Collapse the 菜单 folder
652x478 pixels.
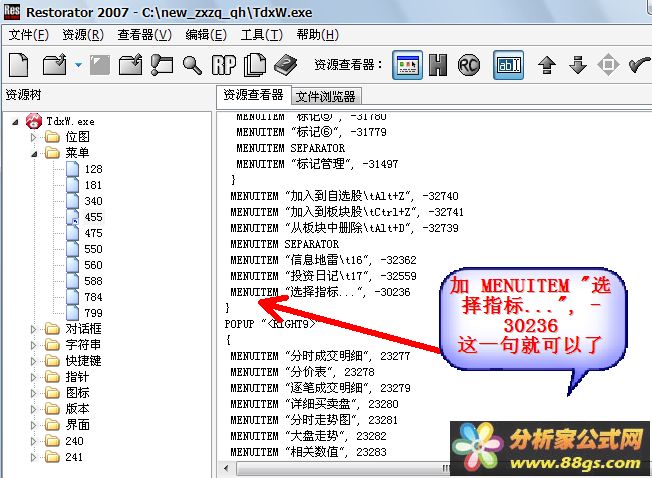pos(34,154)
